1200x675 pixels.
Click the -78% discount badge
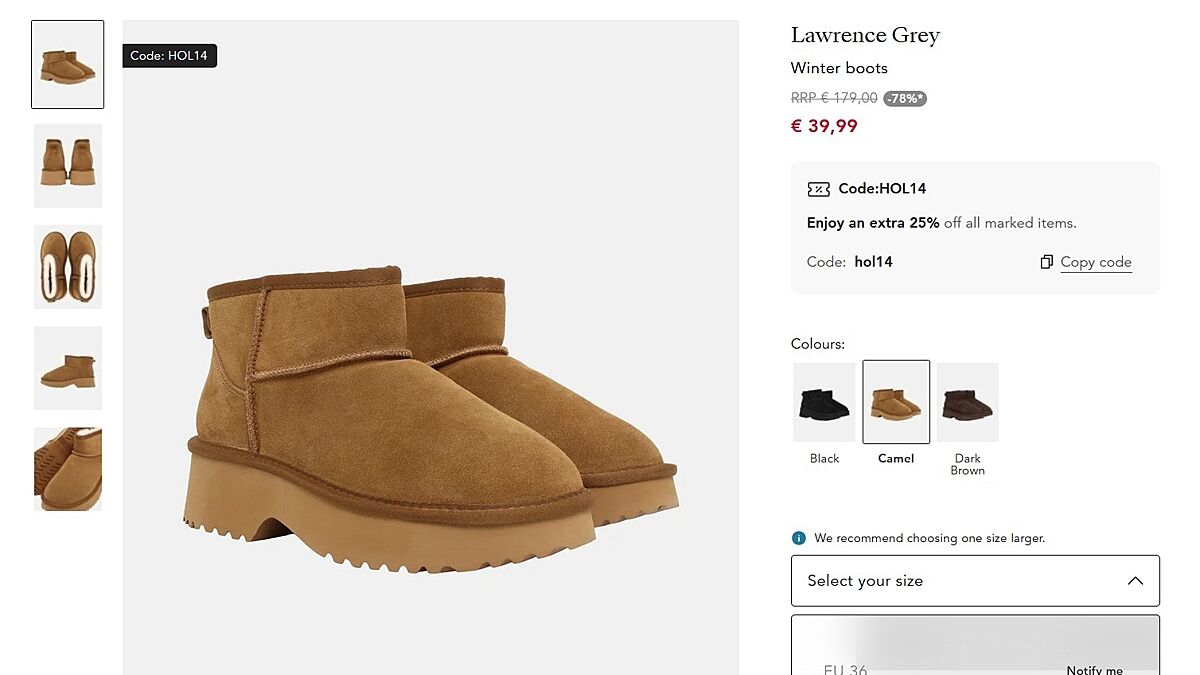[904, 98]
